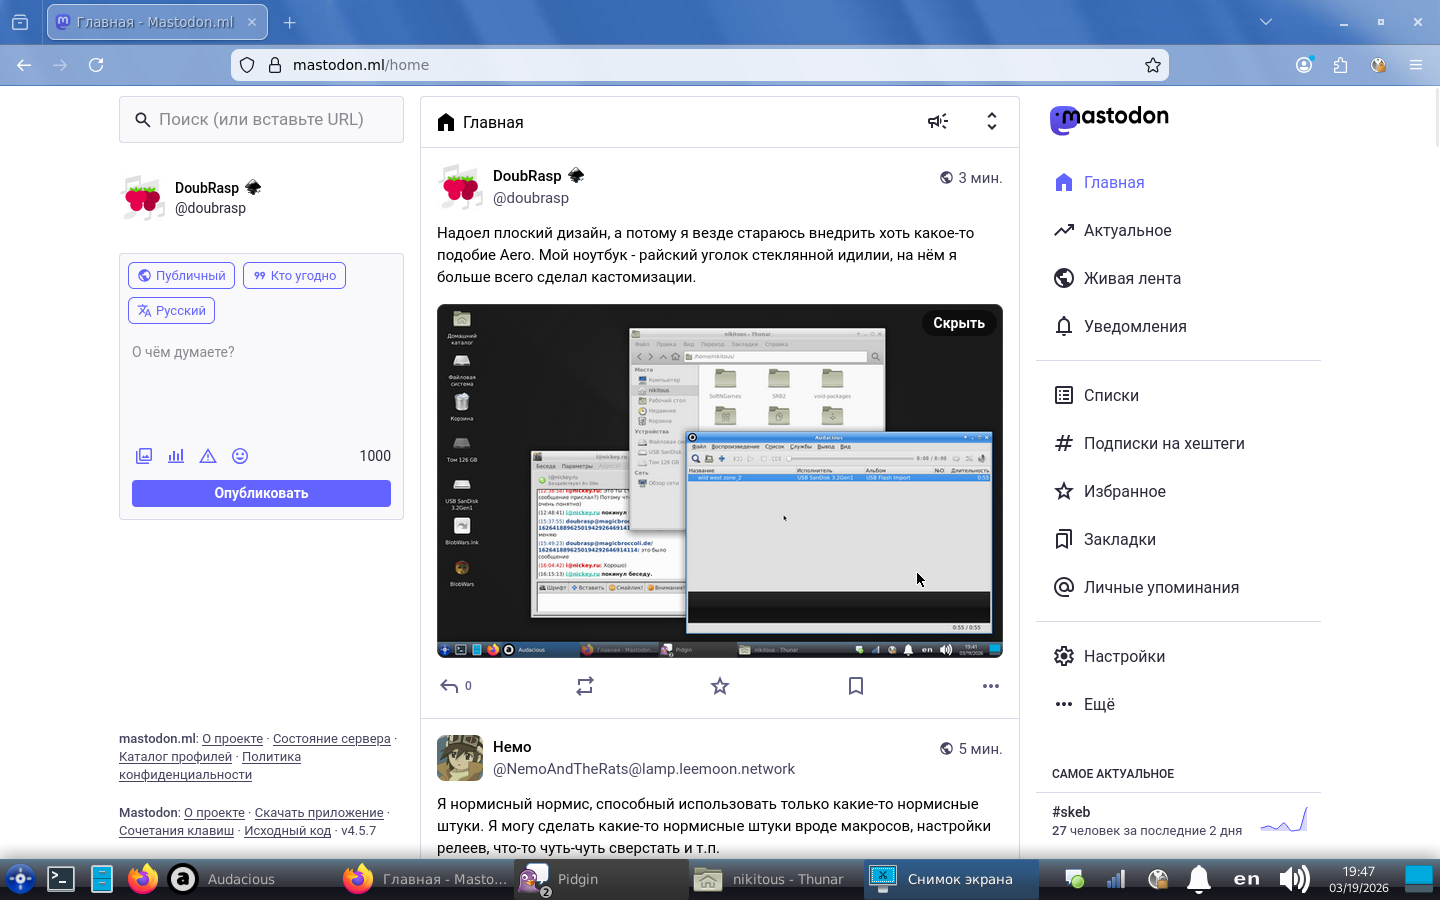Image resolution: width=1440 pixels, height=900 pixels.
Task: Favourite DoubRasp's post with the star
Action: click(x=720, y=686)
